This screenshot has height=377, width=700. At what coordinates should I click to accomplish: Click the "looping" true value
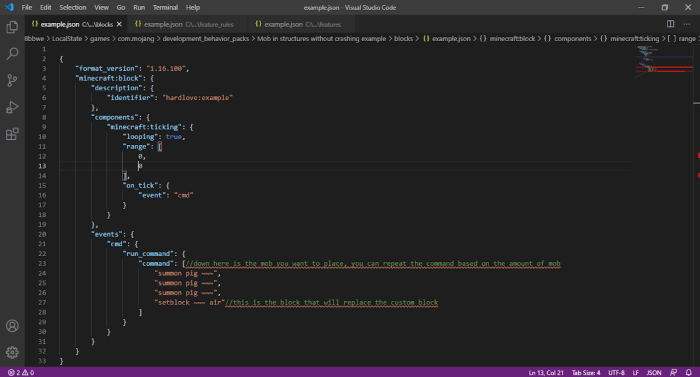point(174,137)
